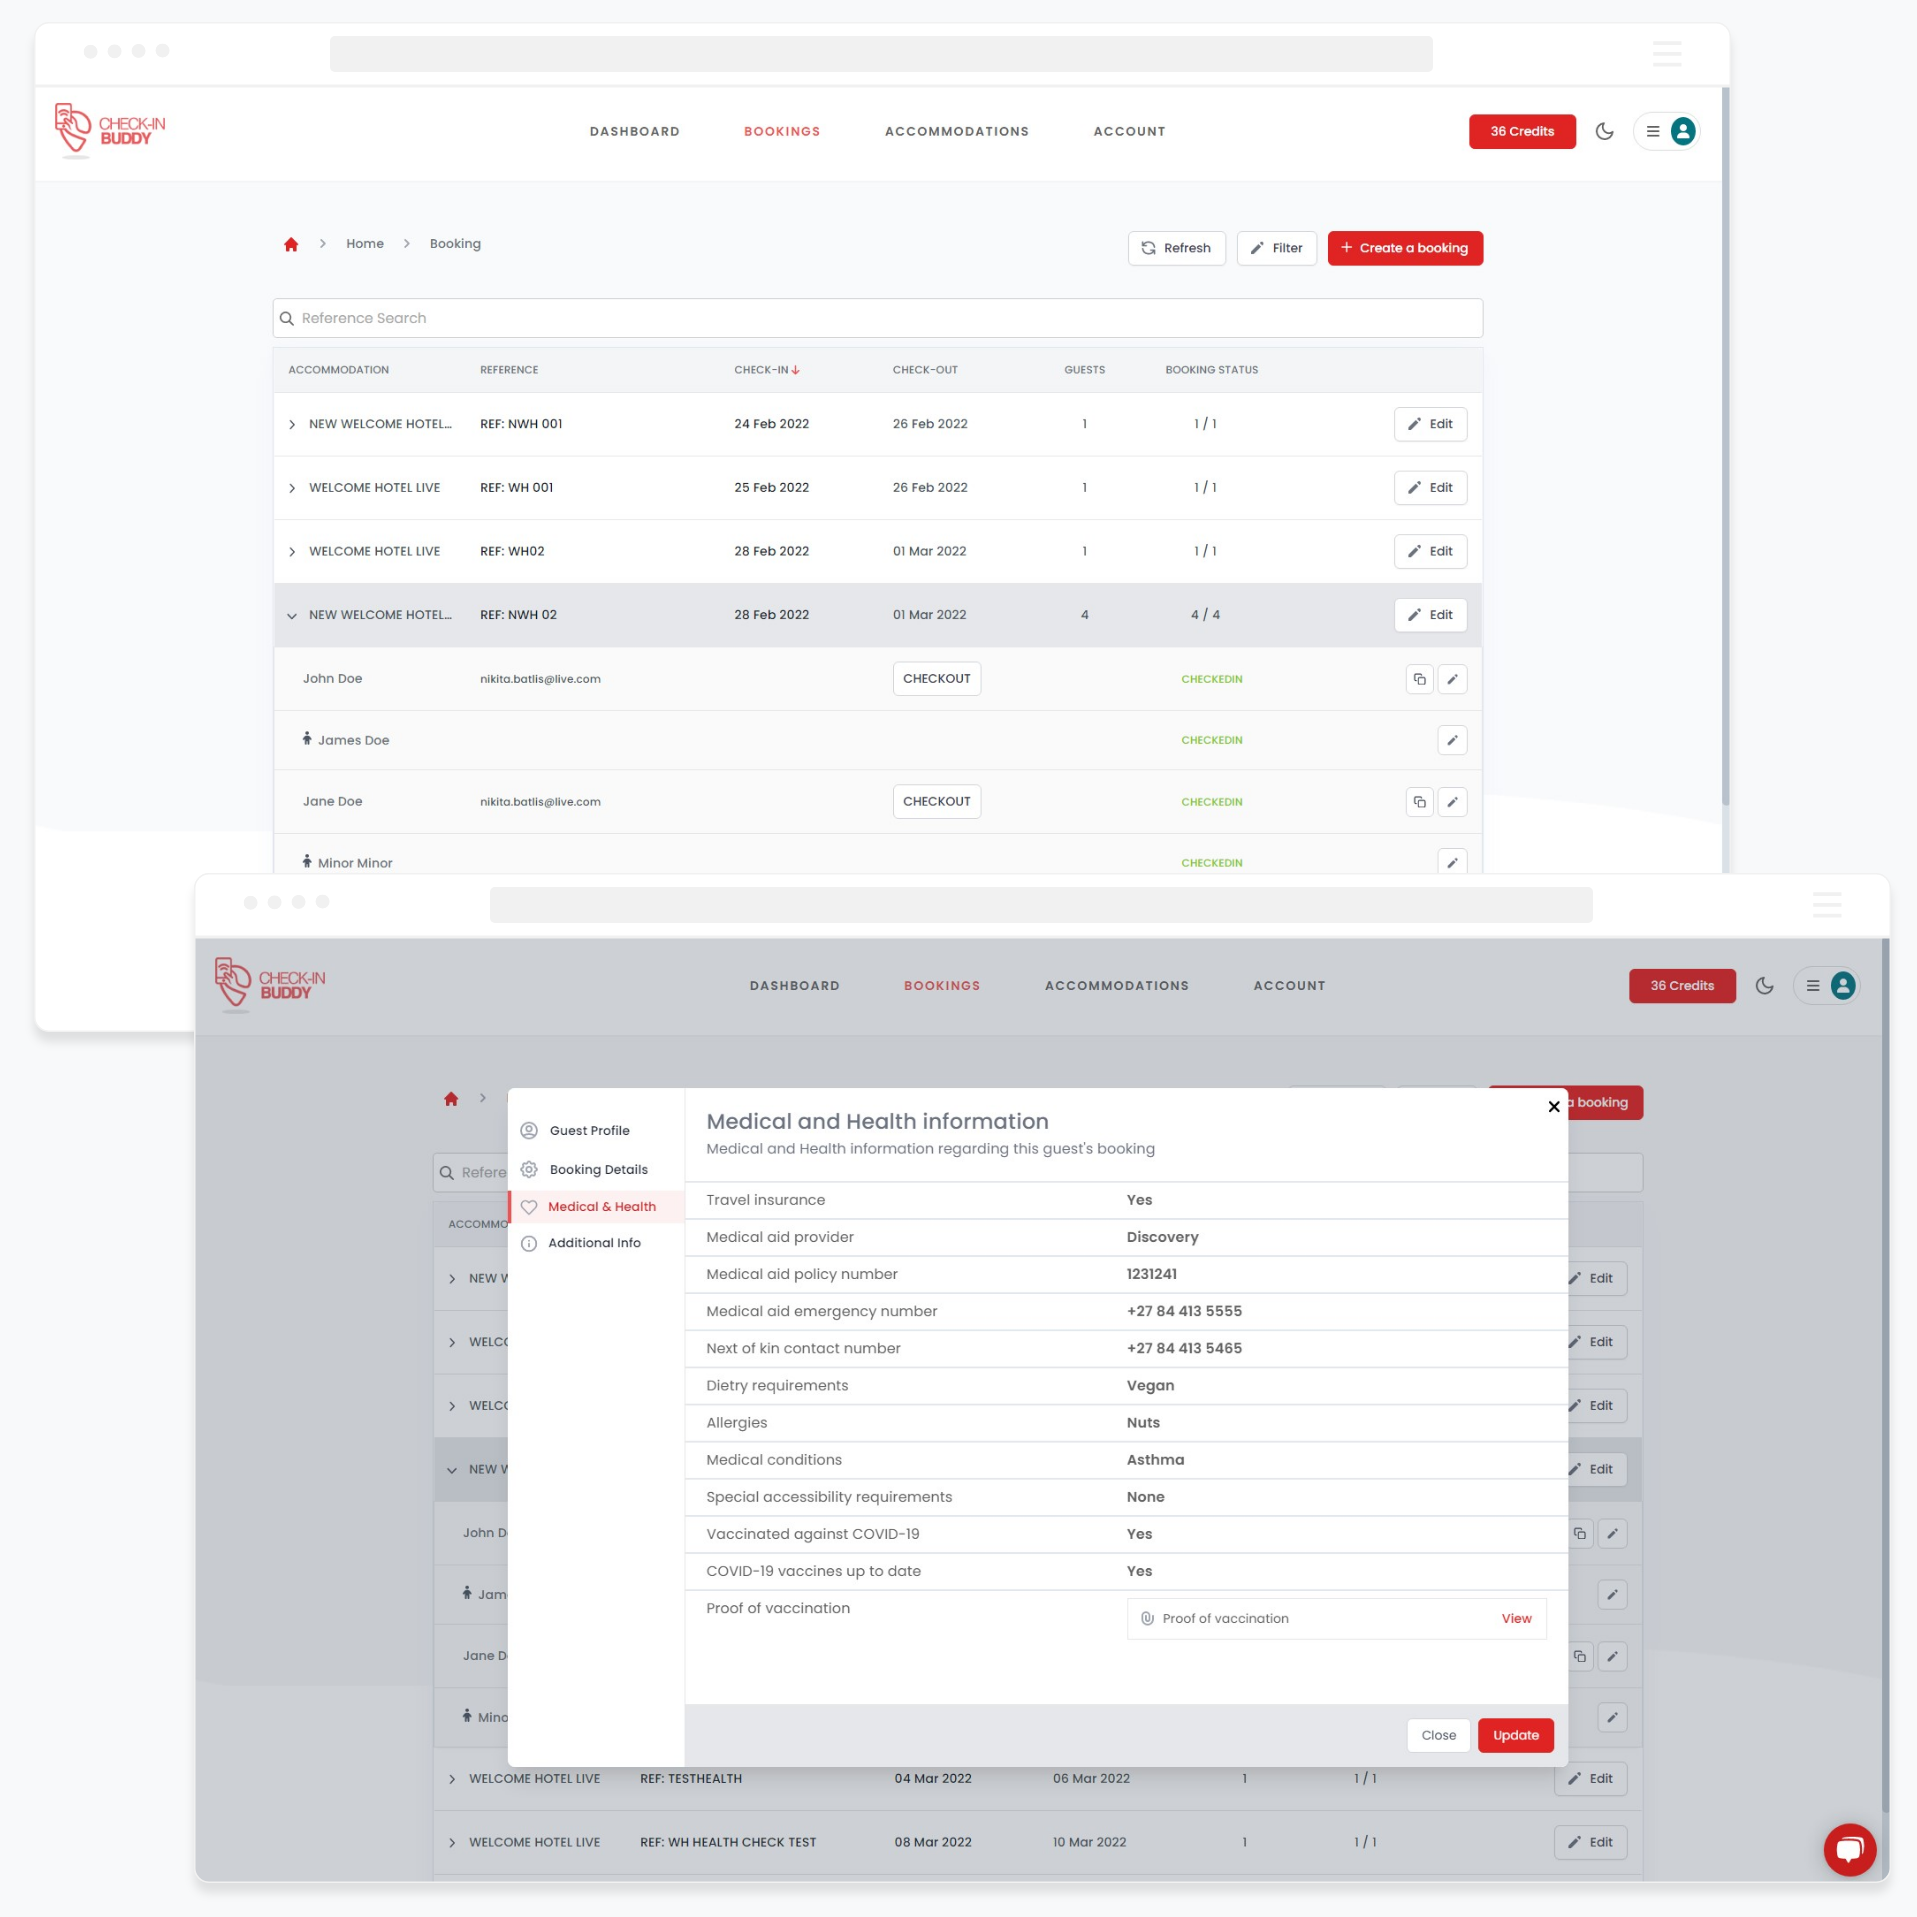Click the home icon breadcrumb in back window
This screenshot has width=1917, height=1917.
291,244
